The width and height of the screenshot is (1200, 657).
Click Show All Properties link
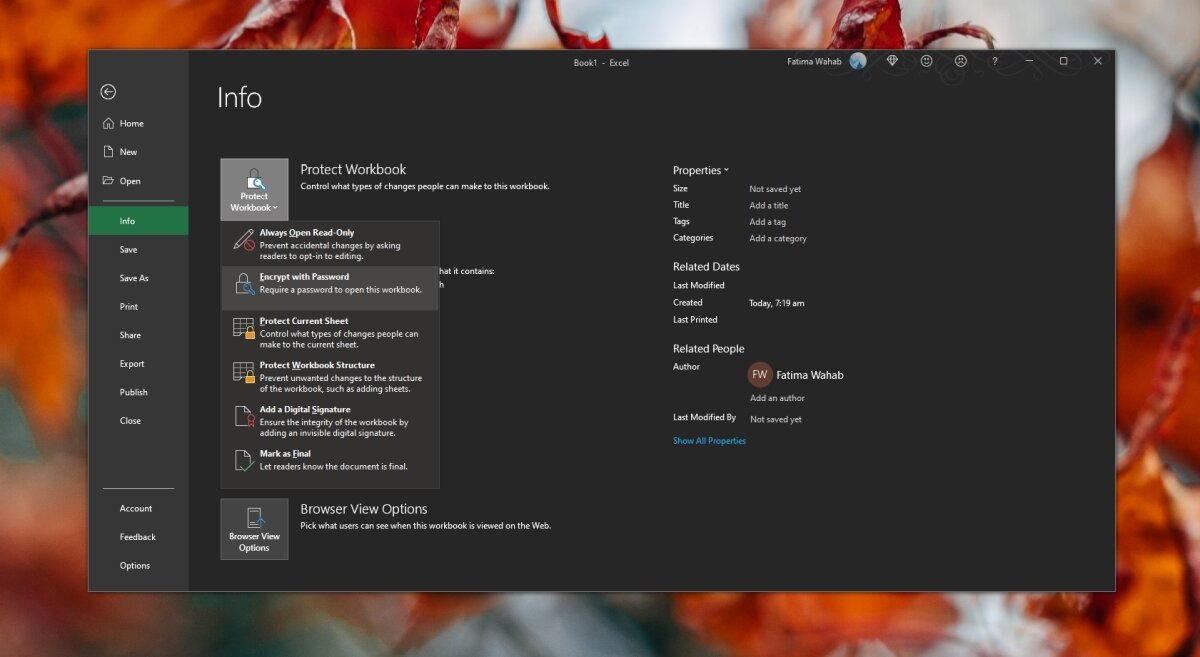click(x=709, y=441)
